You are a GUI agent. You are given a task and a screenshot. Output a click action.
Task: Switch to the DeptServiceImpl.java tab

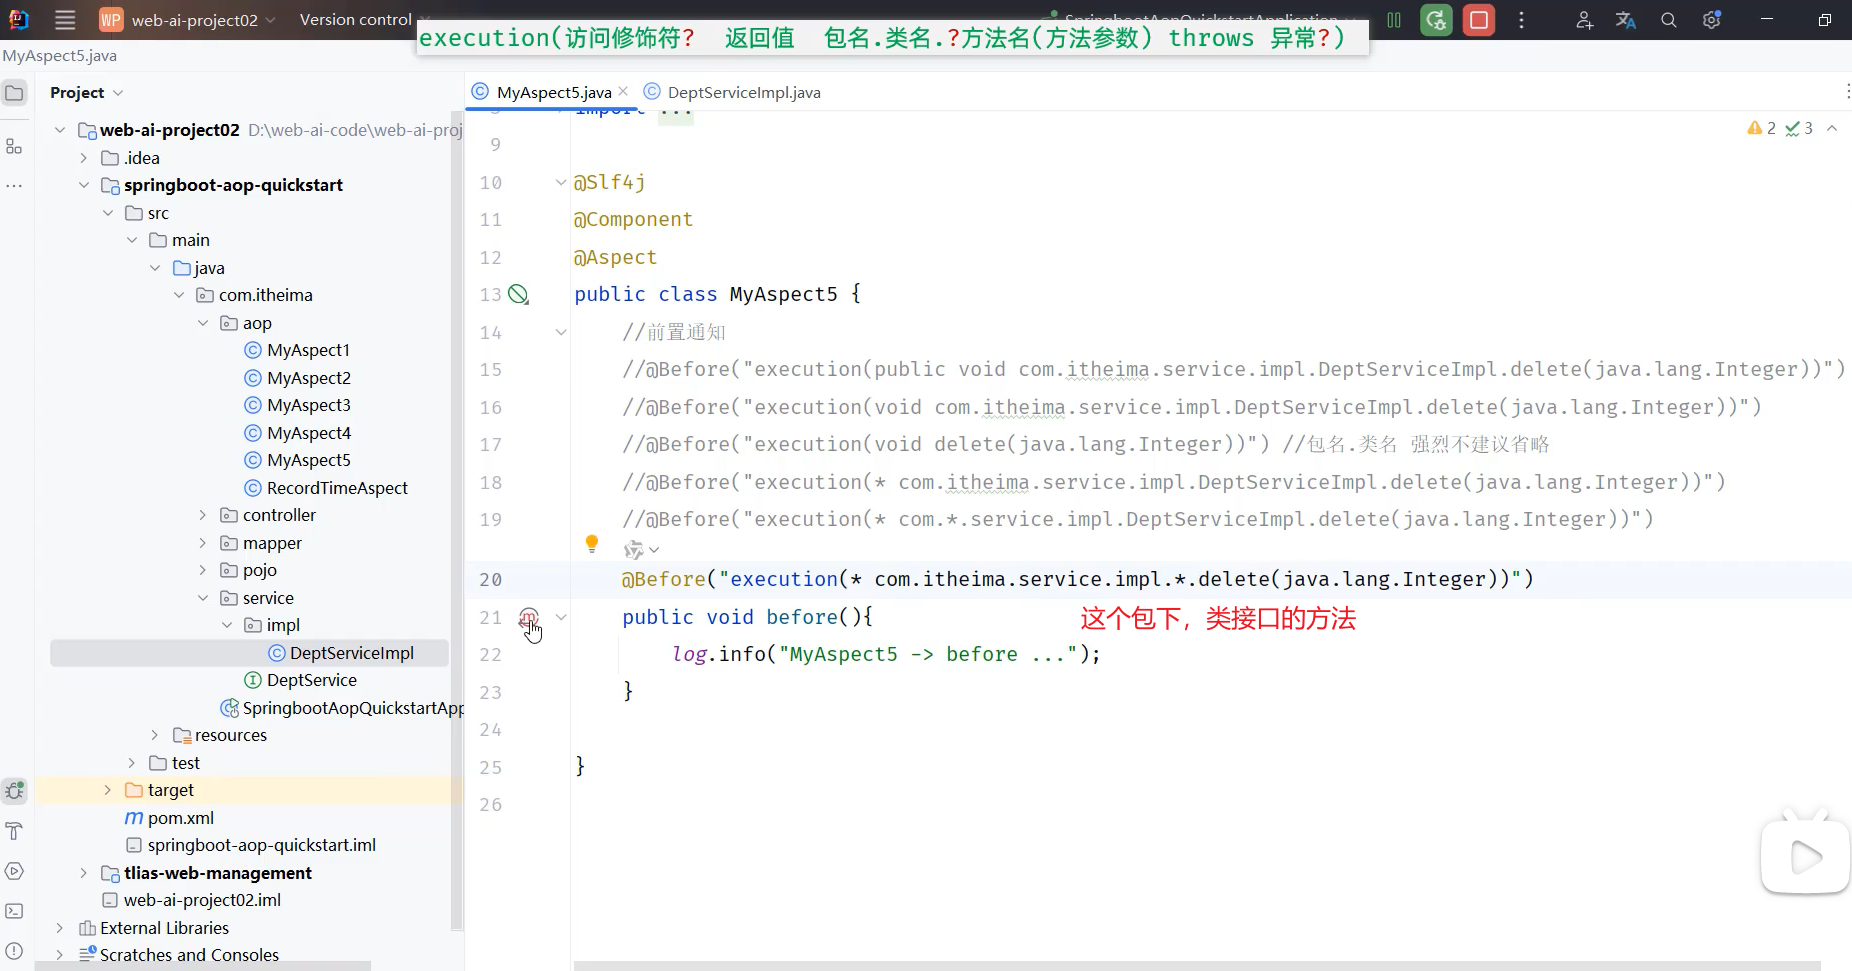point(732,92)
